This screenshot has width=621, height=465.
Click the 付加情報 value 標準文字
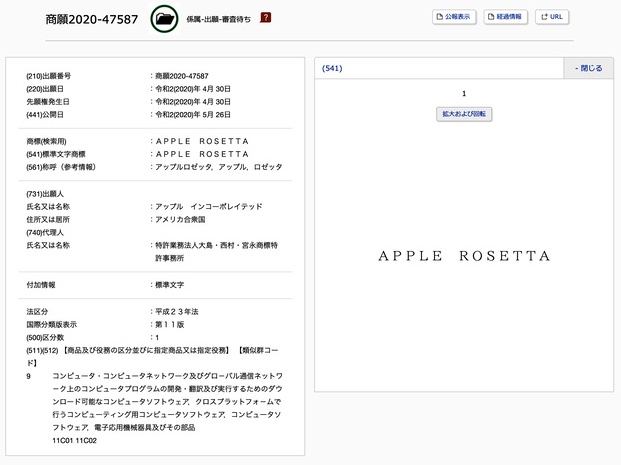(170, 285)
